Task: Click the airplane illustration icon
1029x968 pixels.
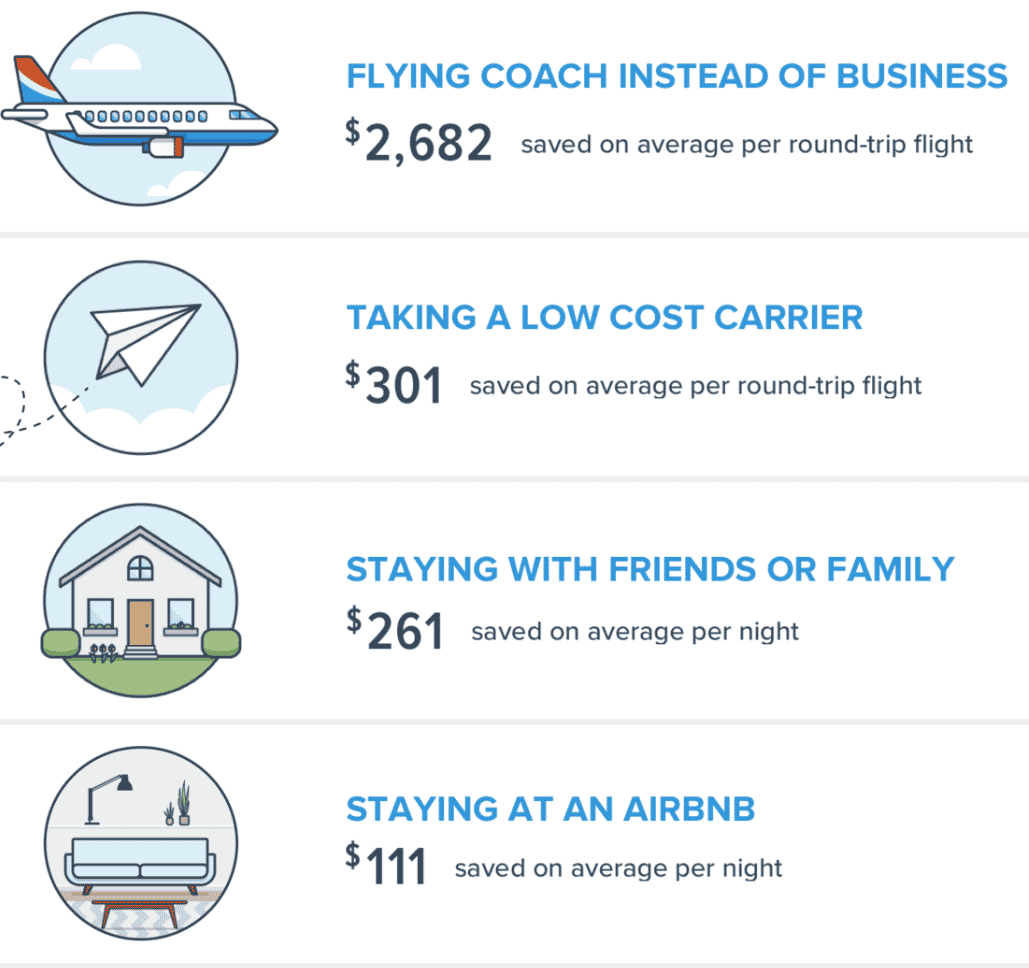Action: (x=140, y=117)
